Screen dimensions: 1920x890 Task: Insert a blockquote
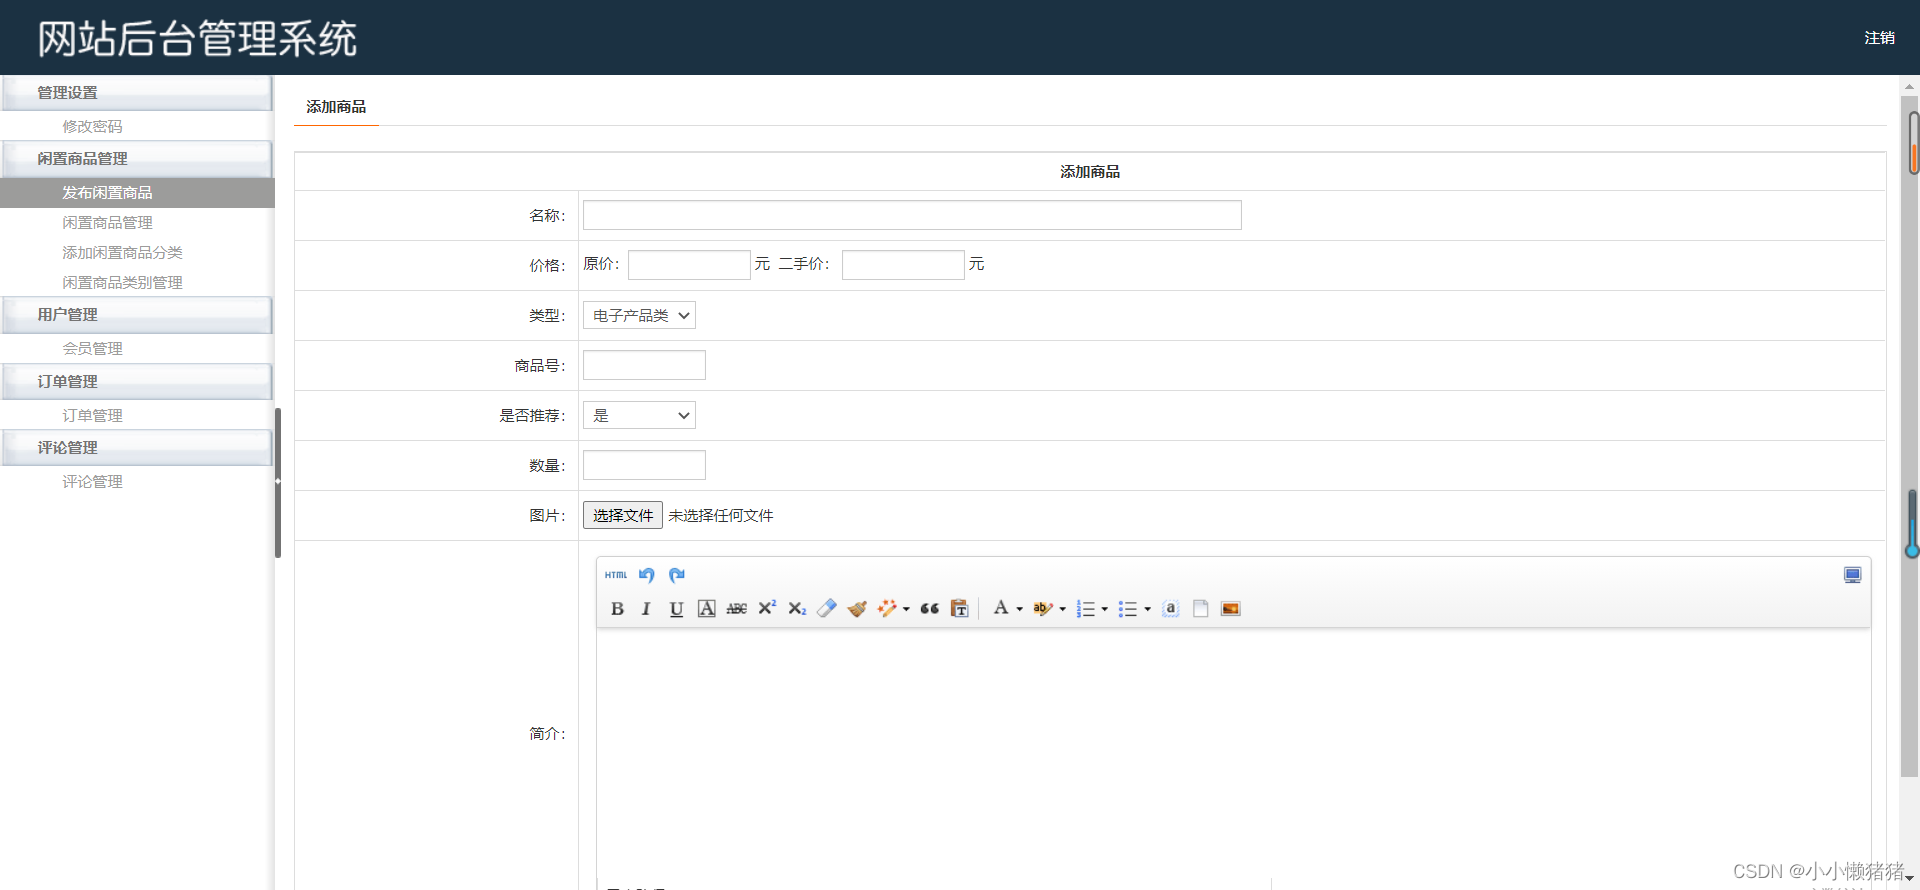coord(930,609)
